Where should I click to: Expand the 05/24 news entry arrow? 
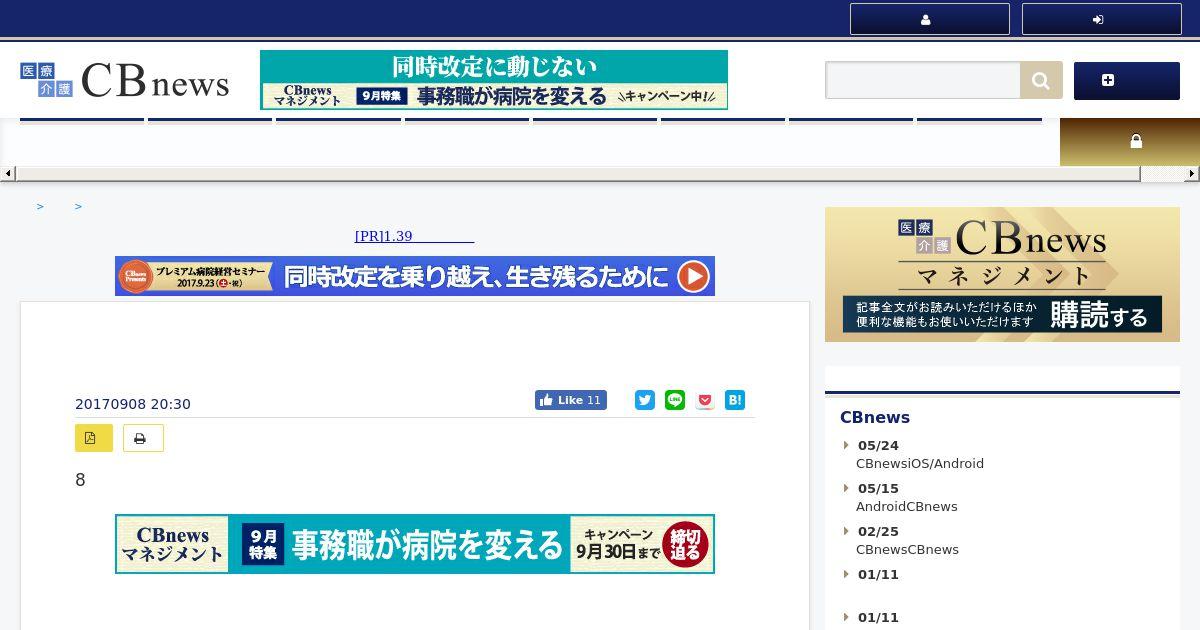[846, 445]
